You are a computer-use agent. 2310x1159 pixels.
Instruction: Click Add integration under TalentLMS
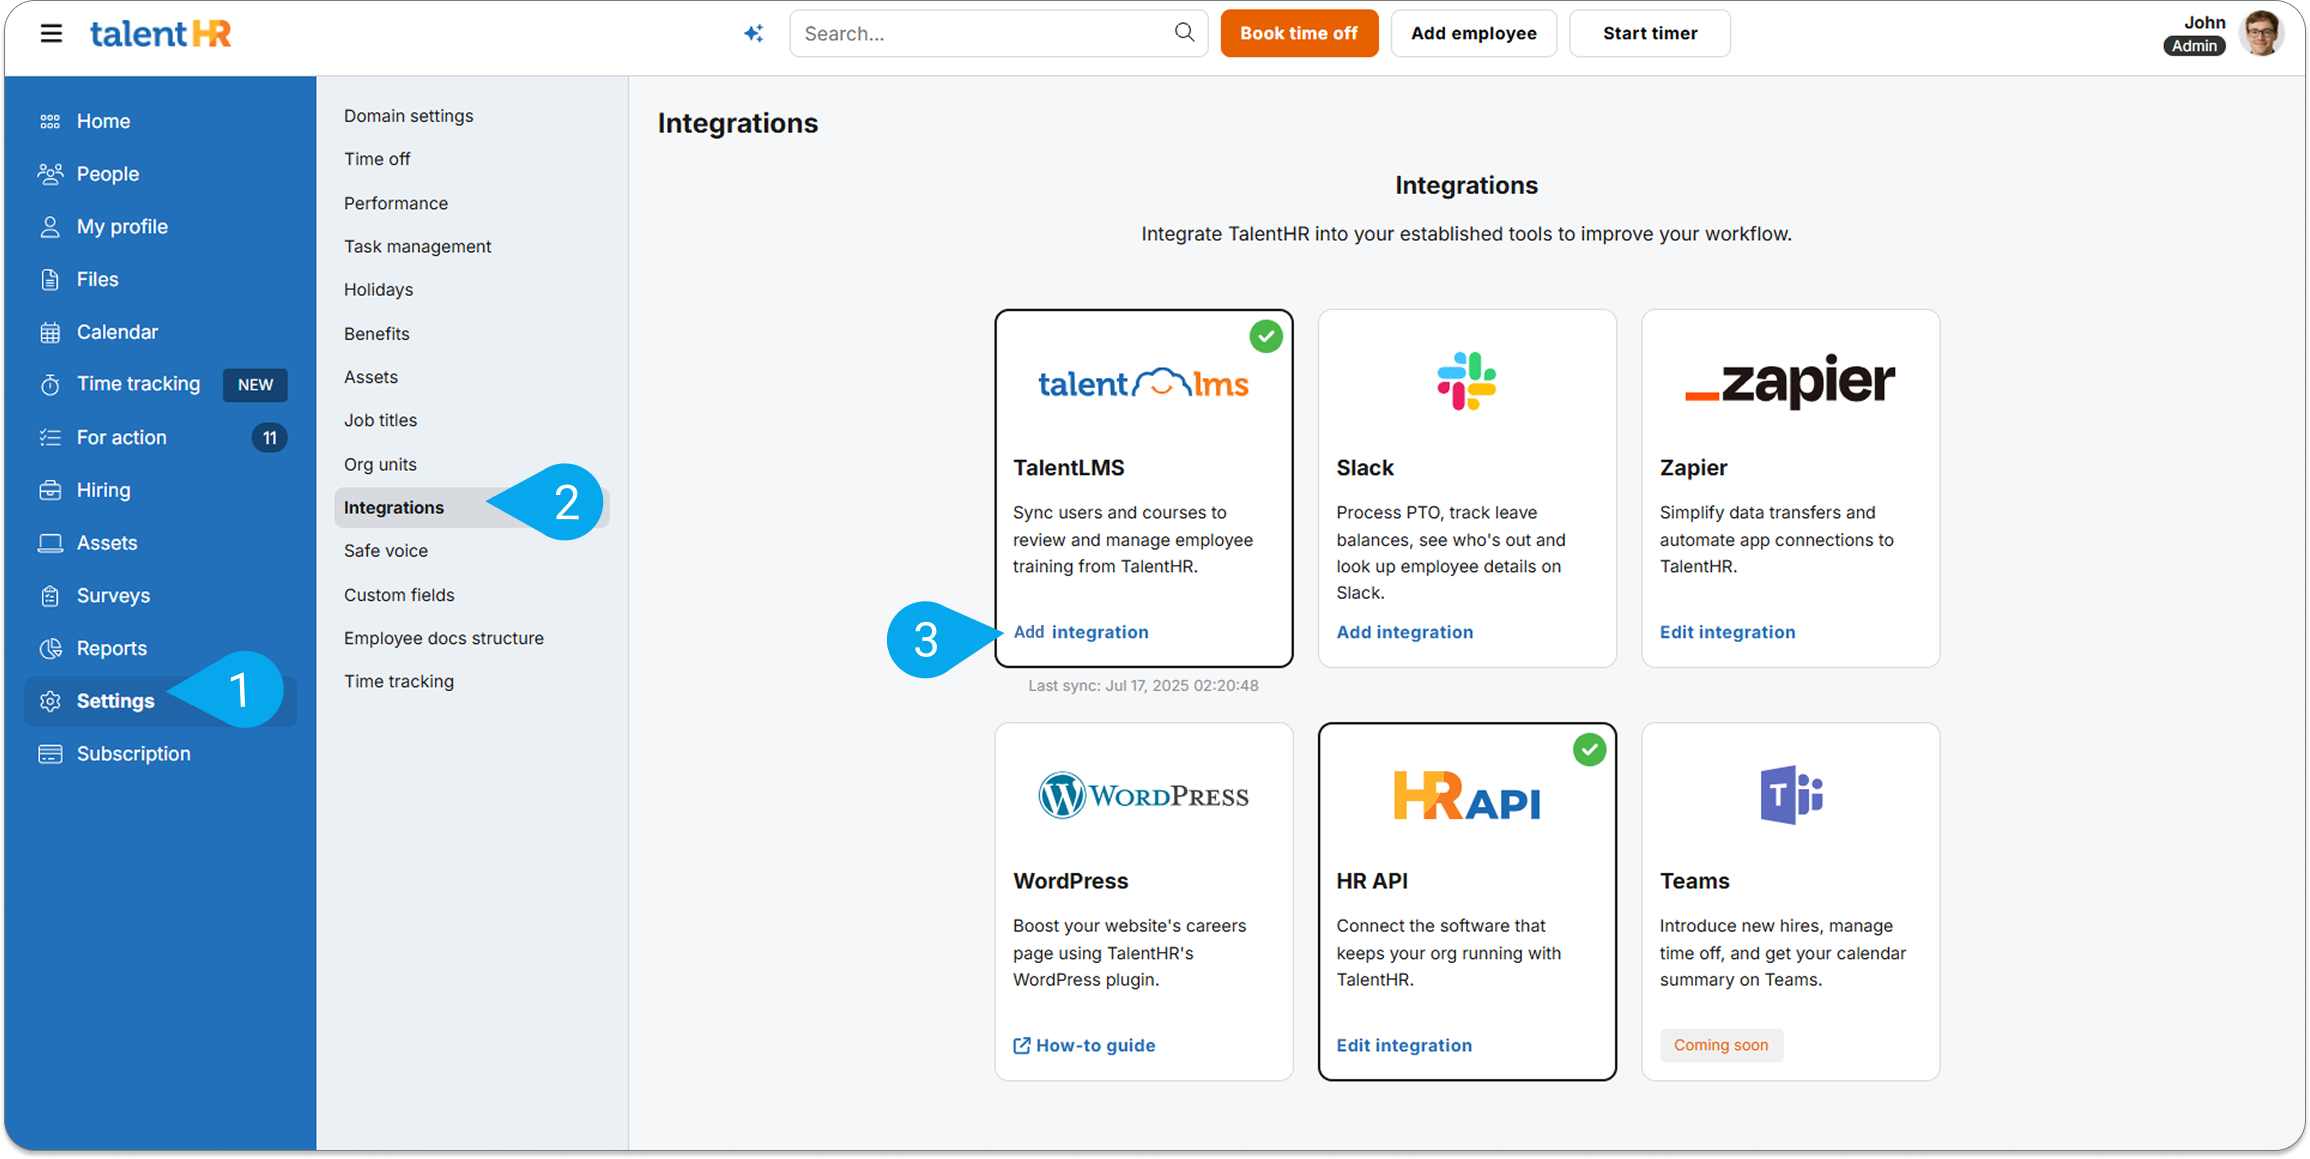click(x=1081, y=632)
